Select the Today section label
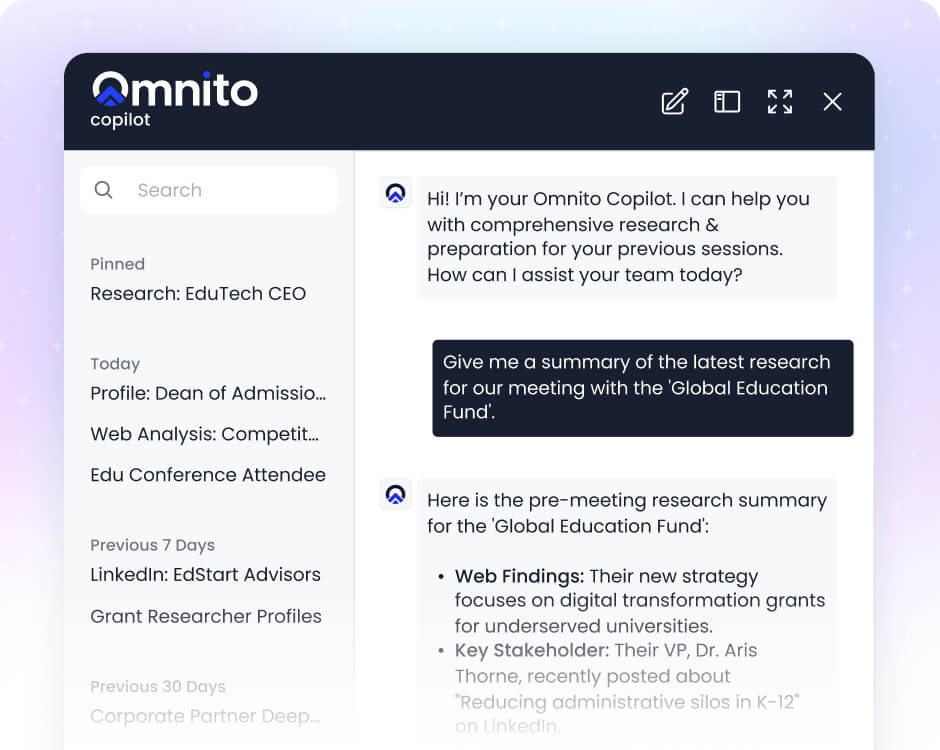 [x=115, y=364]
